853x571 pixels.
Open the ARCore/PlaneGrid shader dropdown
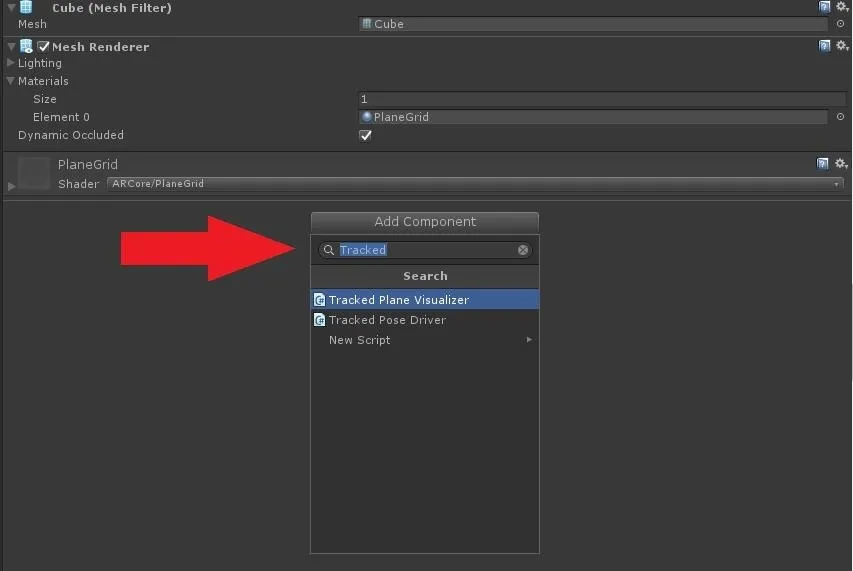point(475,184)
